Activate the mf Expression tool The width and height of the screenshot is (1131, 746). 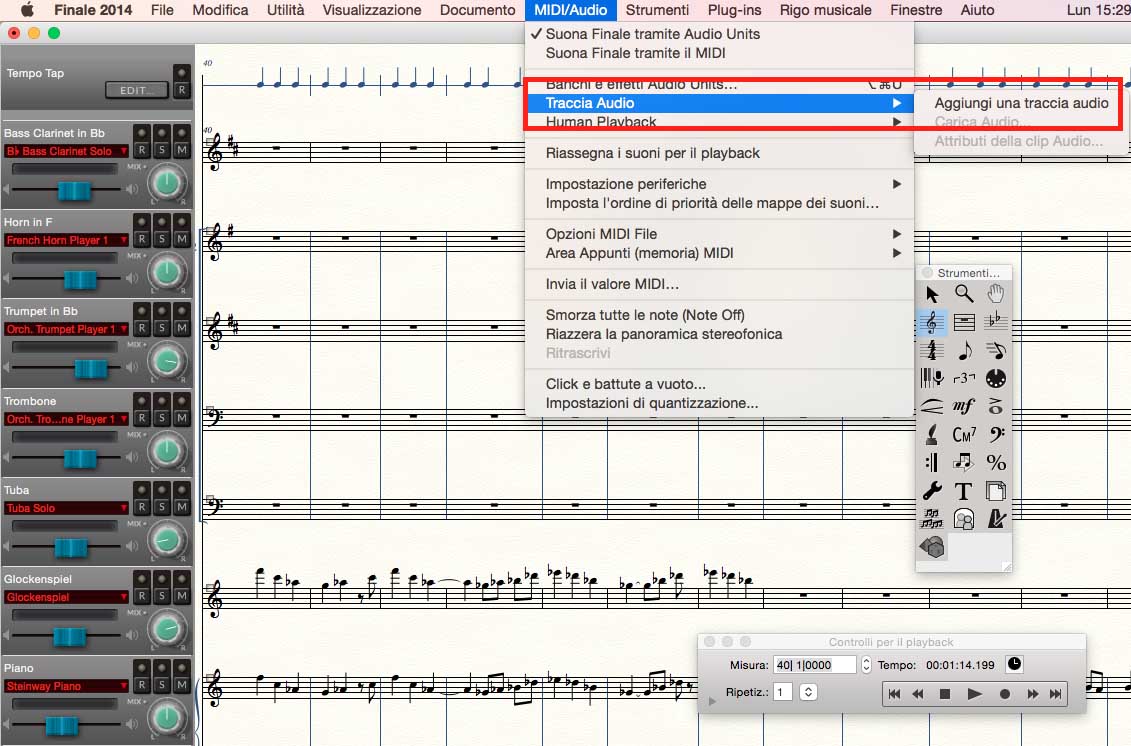[x=964, y=406]
